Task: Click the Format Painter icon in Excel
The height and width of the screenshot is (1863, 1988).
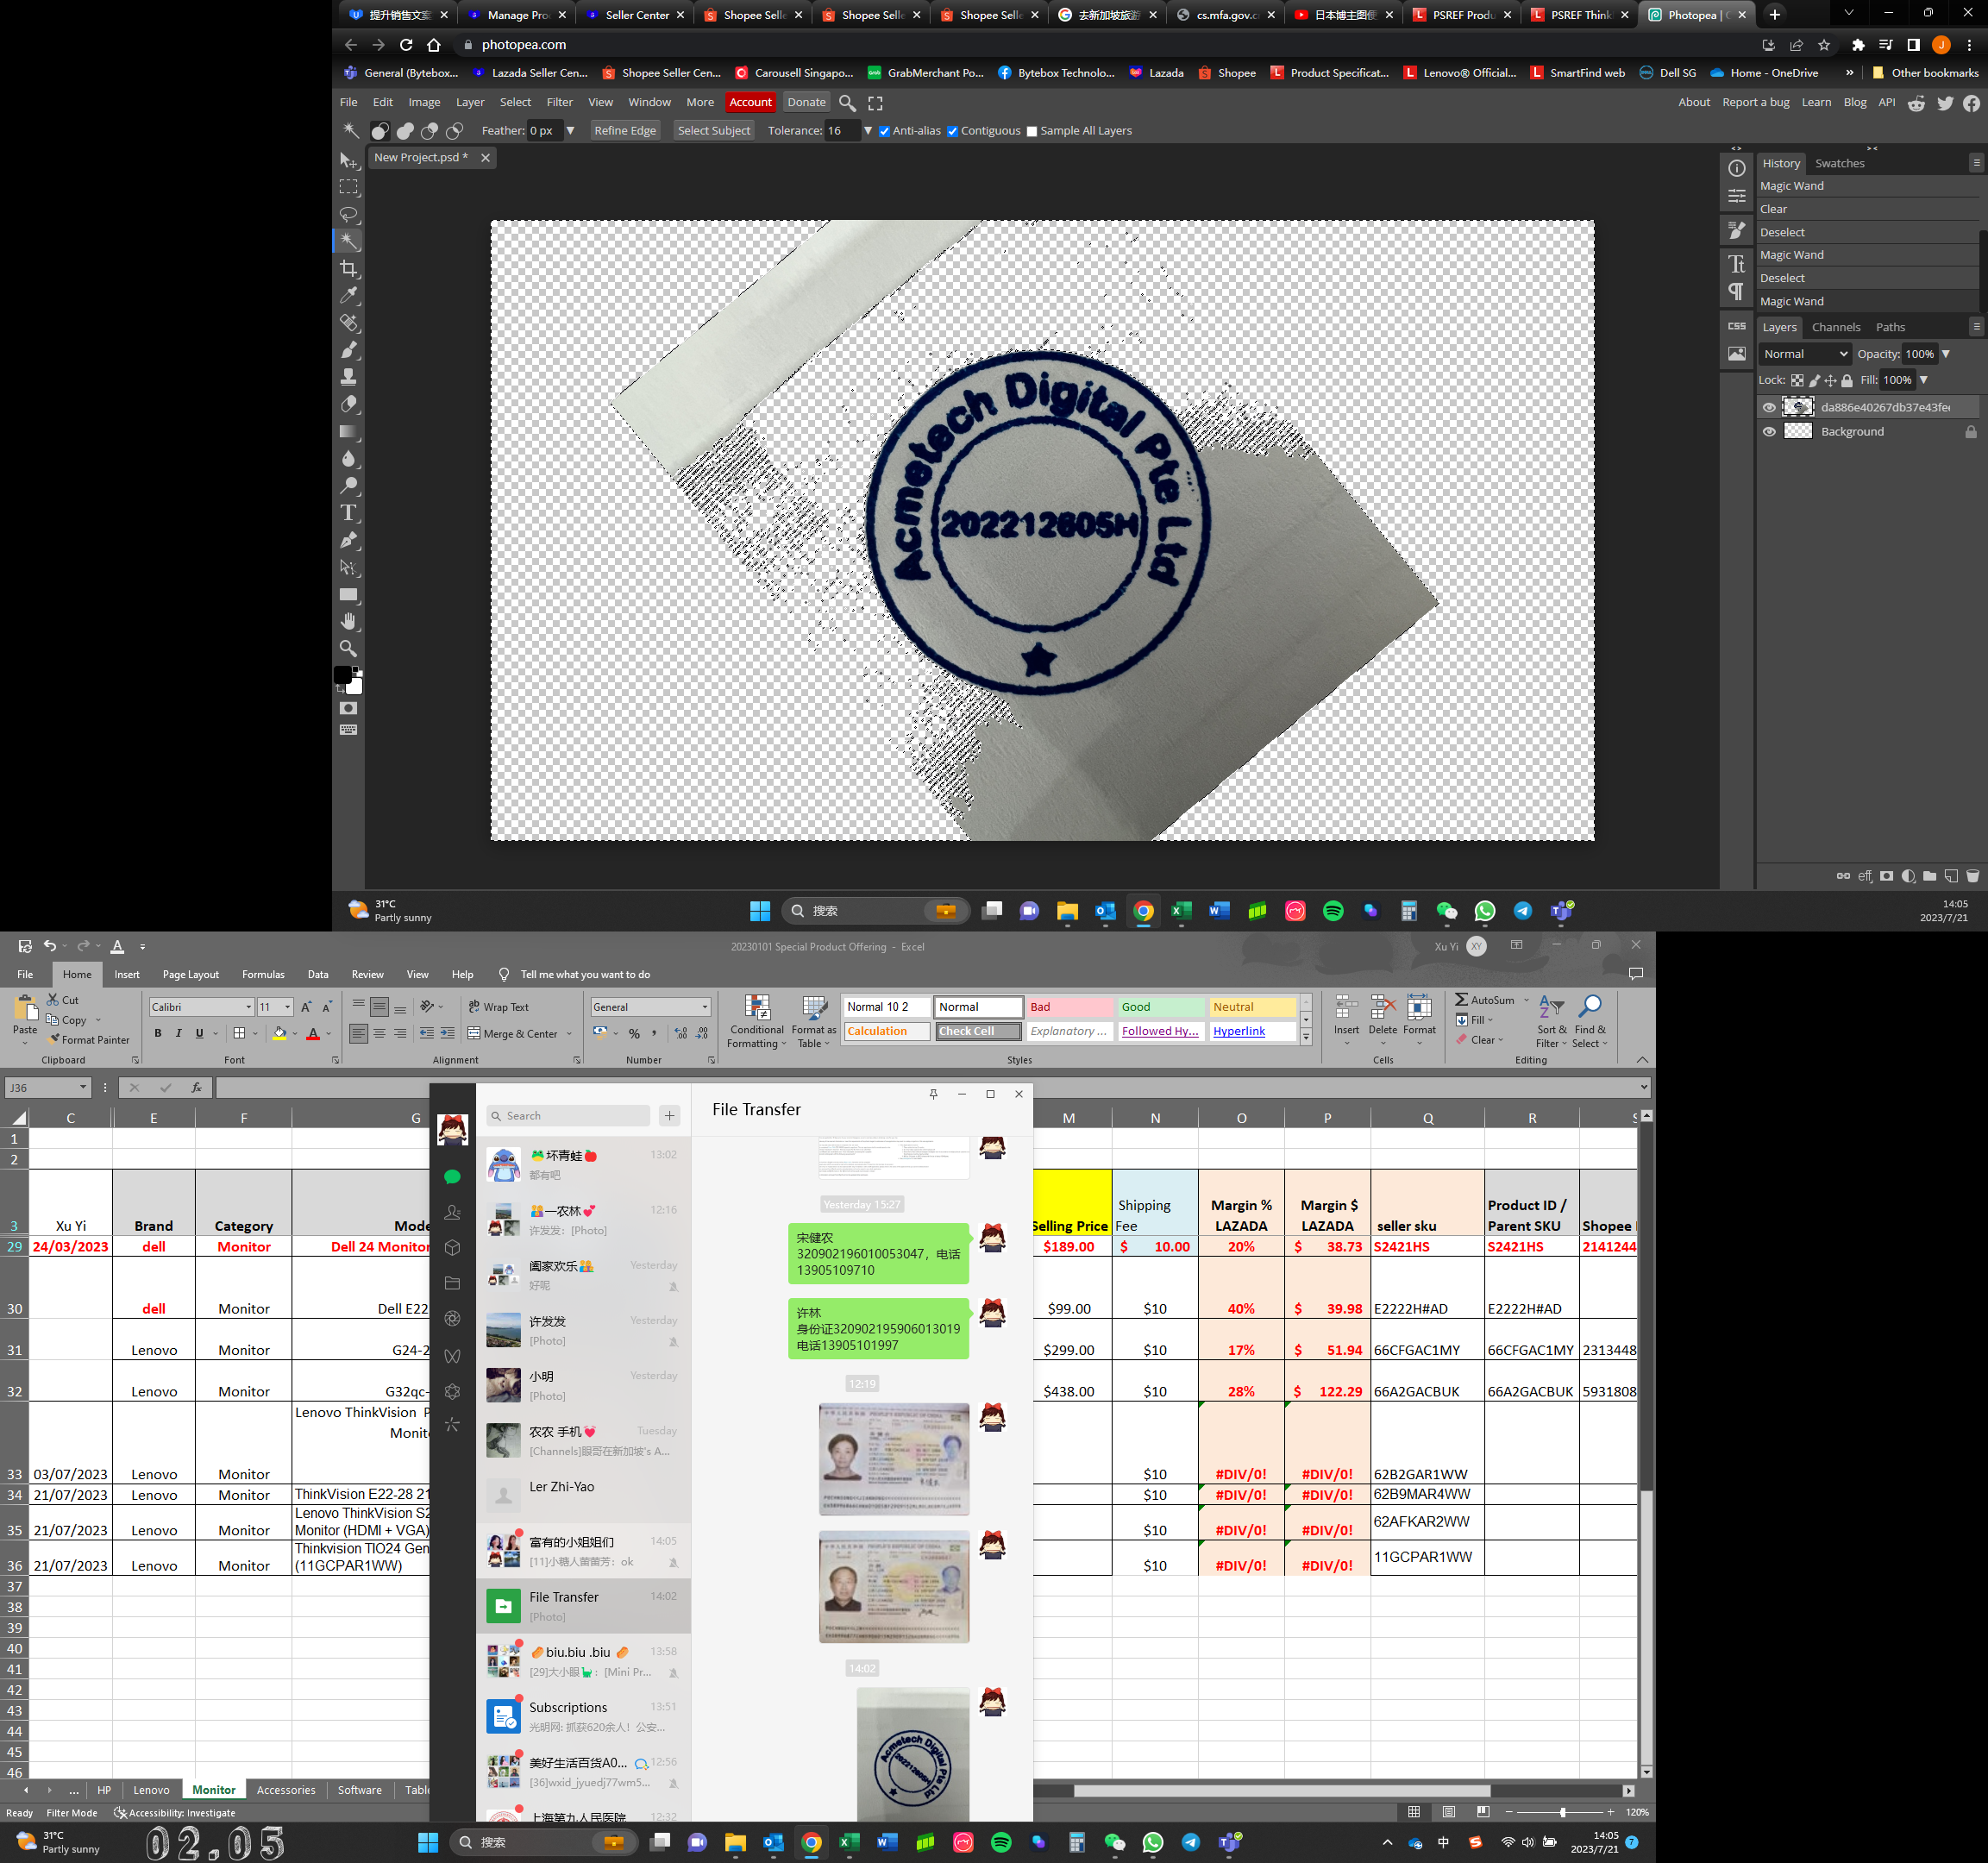Action: 54,1040
